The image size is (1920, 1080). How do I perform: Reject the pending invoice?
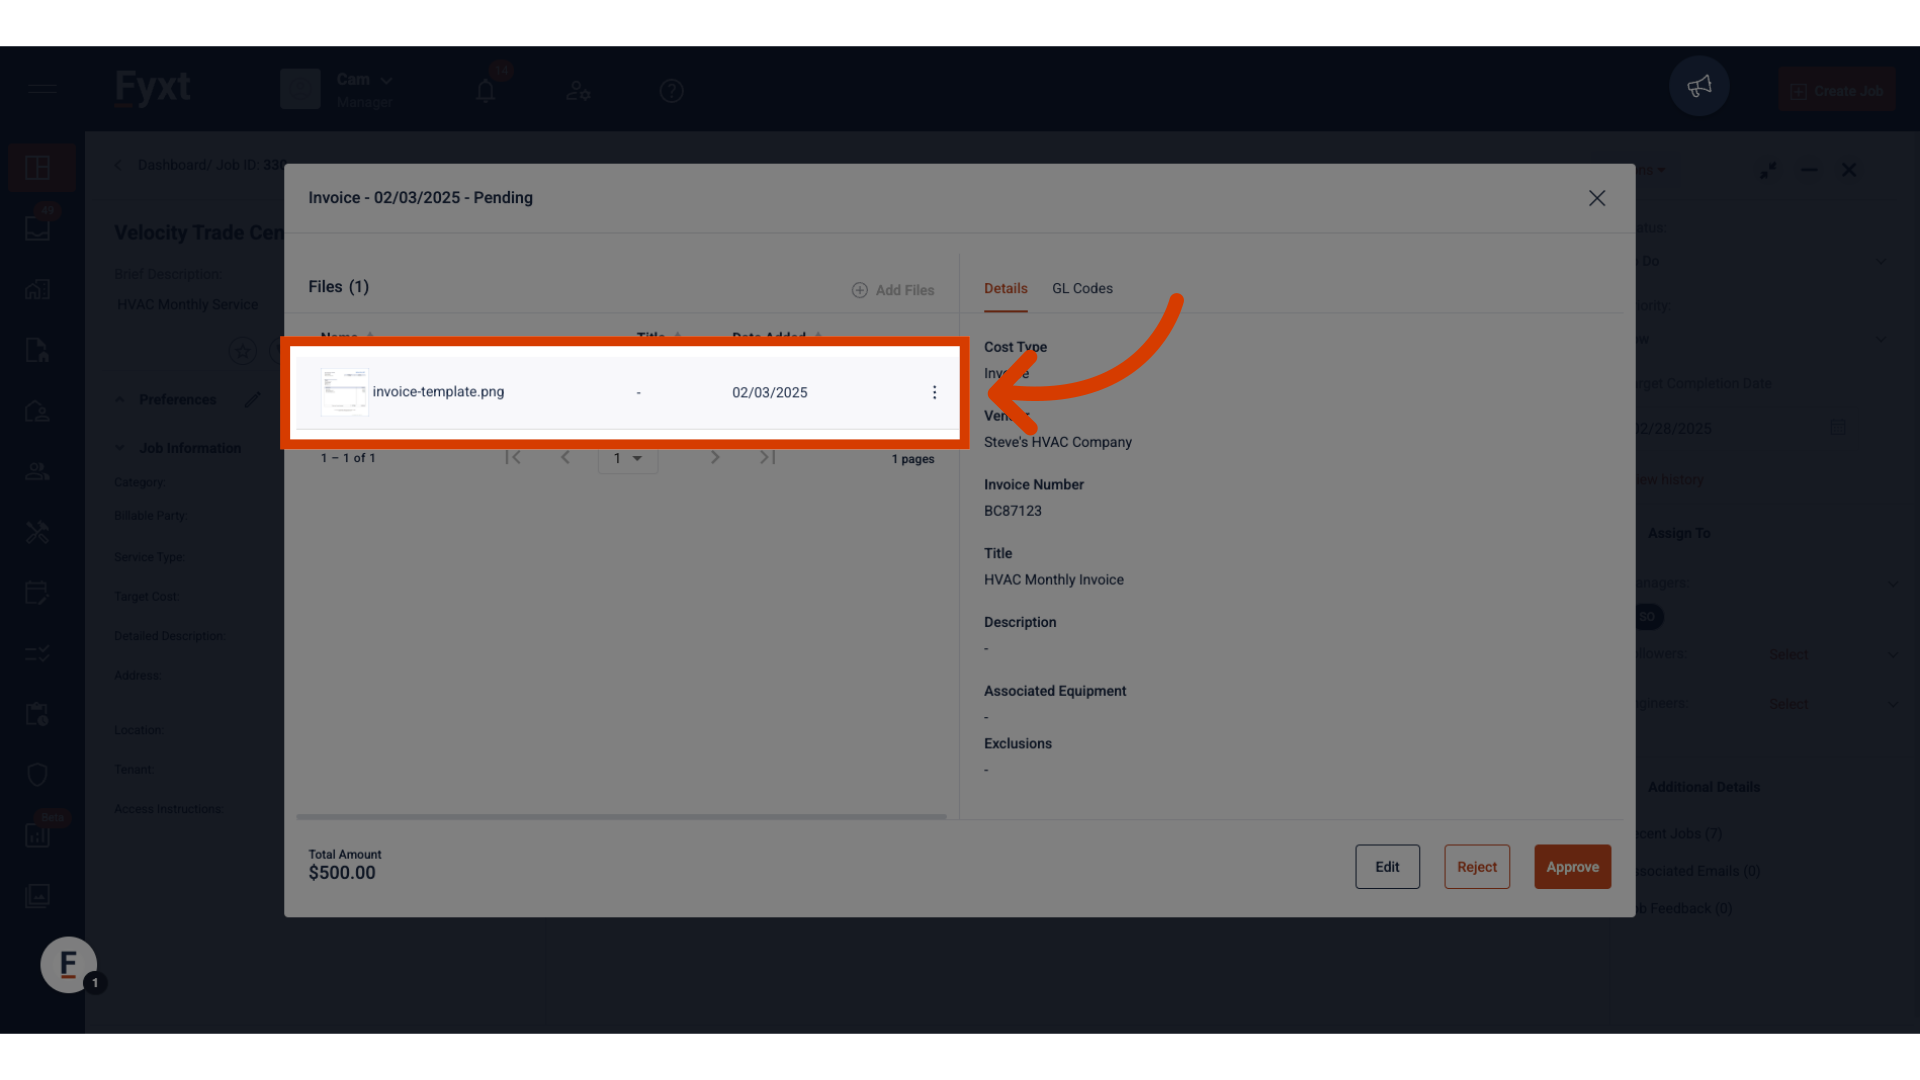[1476, 867]
